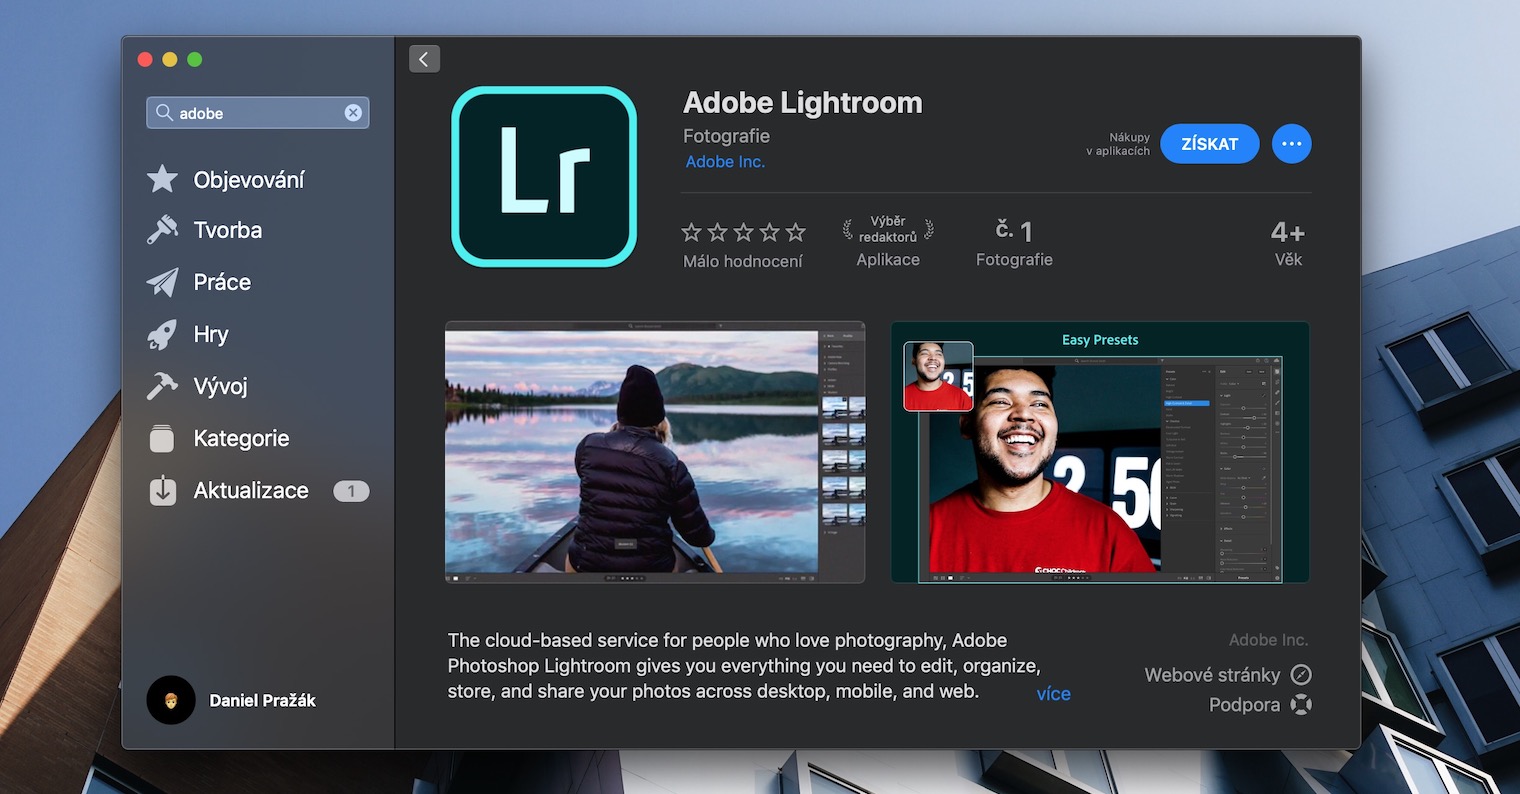Click the updates badge showing 1
Screen dimensions: 1520x794
(351, 491)
